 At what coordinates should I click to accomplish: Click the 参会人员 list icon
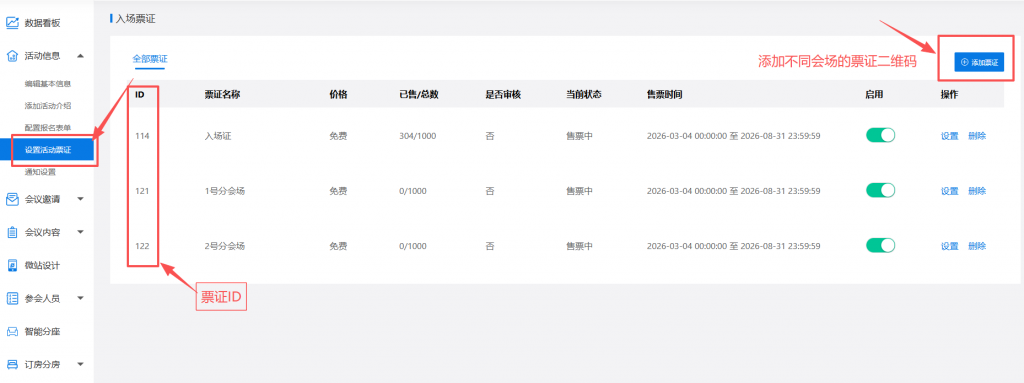(x=12, y=299)
